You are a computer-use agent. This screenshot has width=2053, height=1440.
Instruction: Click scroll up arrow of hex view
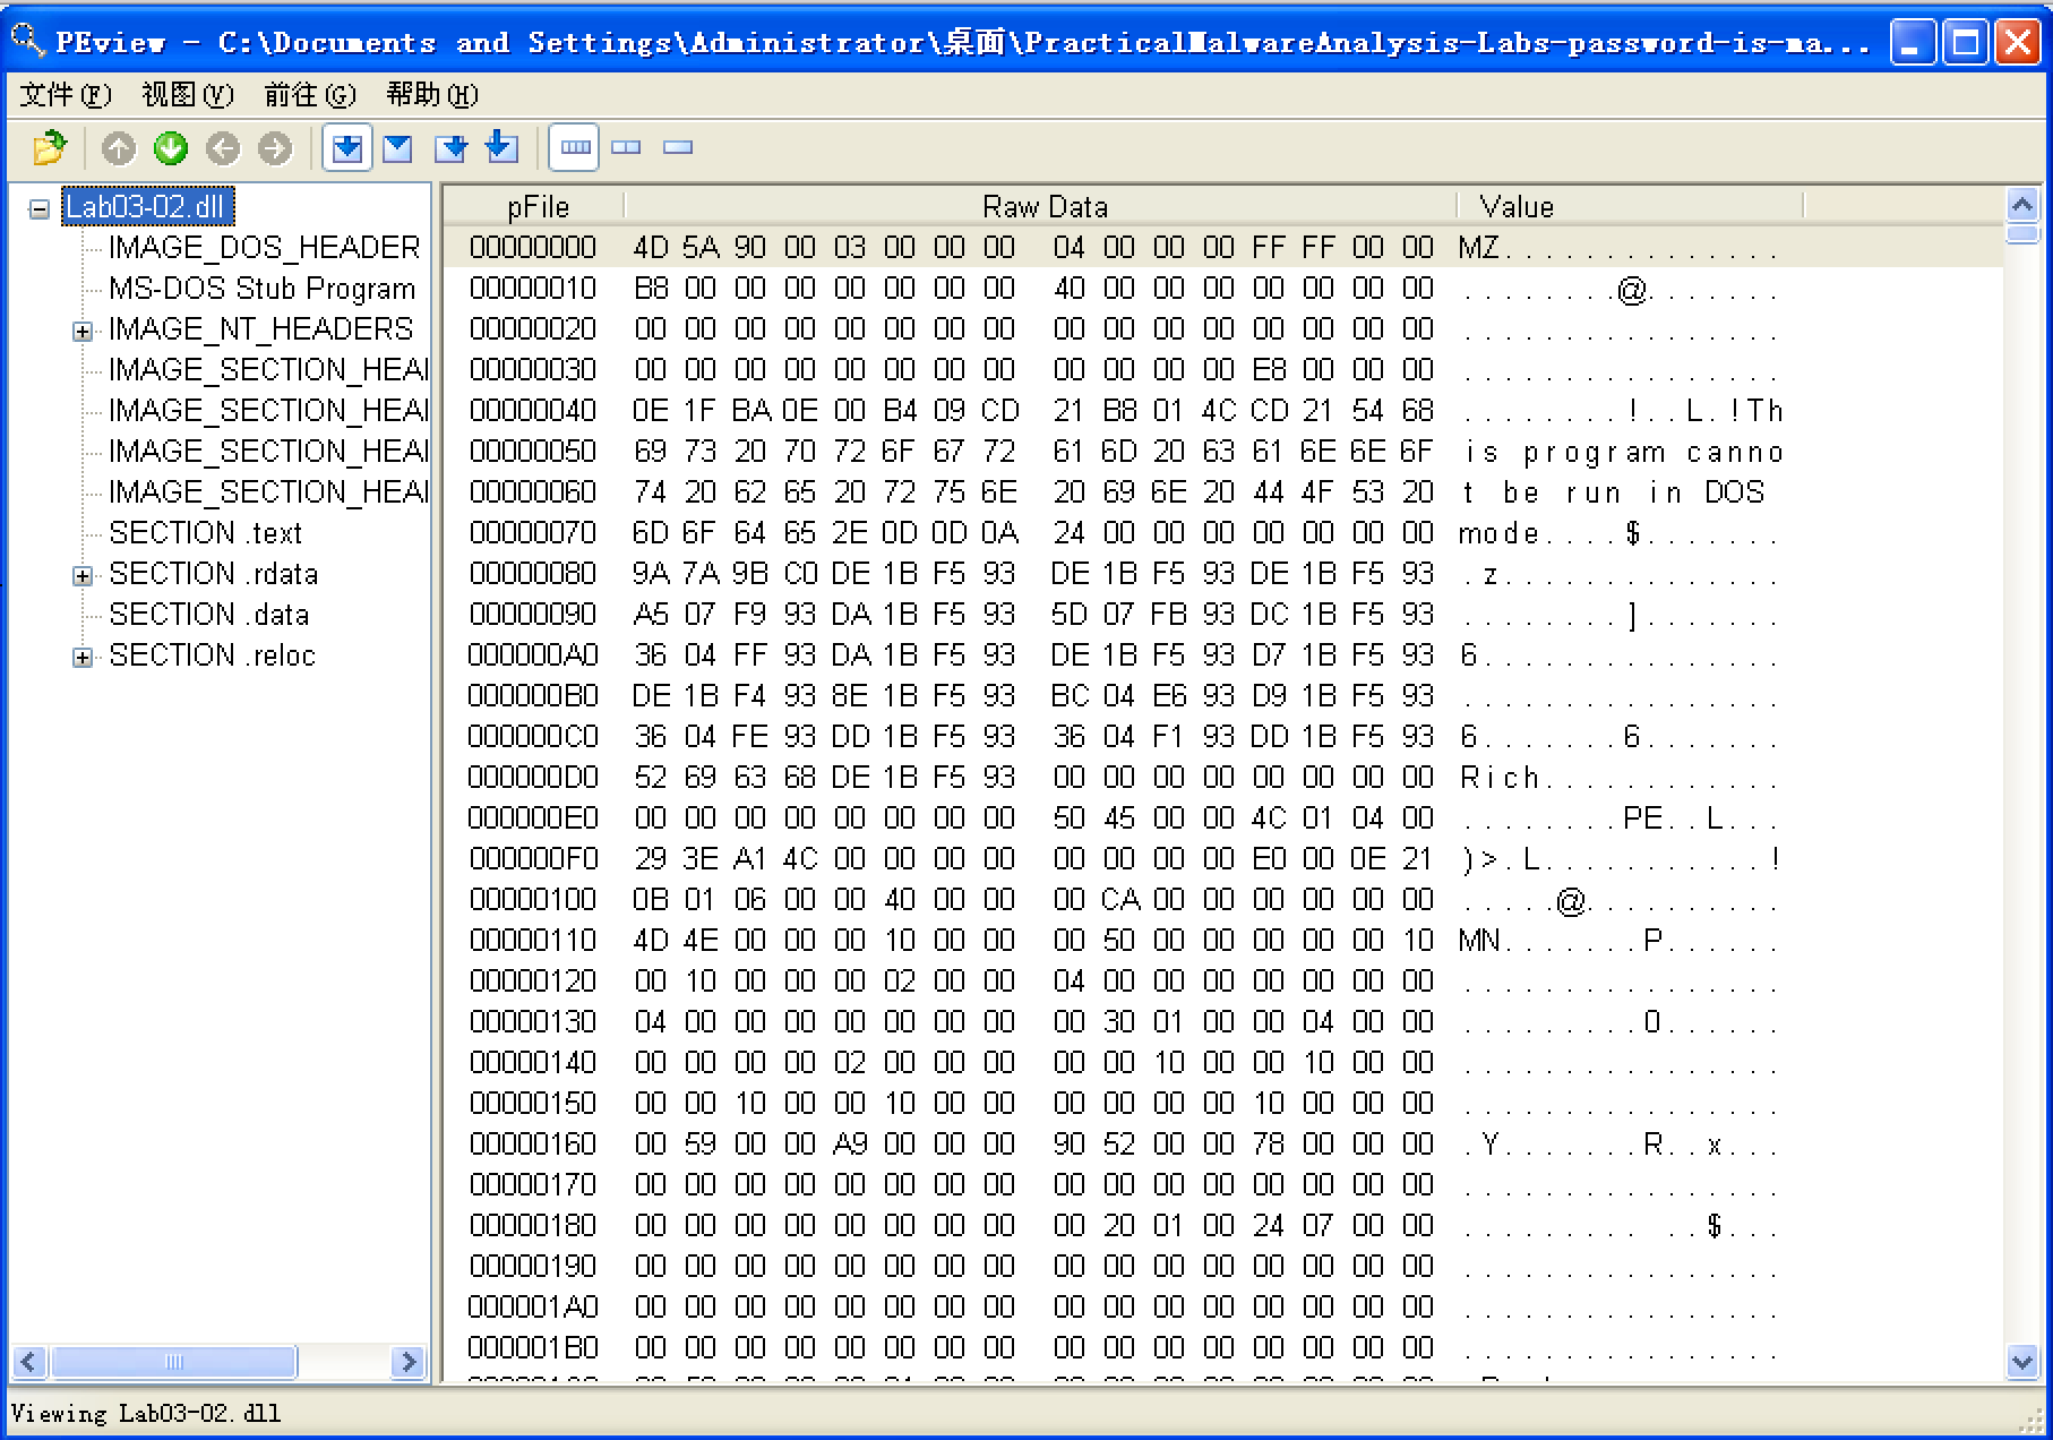[x=2022, y=205]
